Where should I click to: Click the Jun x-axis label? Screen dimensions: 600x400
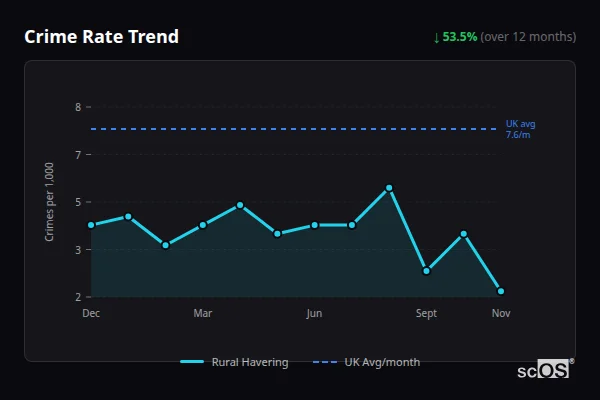(314, 313)
